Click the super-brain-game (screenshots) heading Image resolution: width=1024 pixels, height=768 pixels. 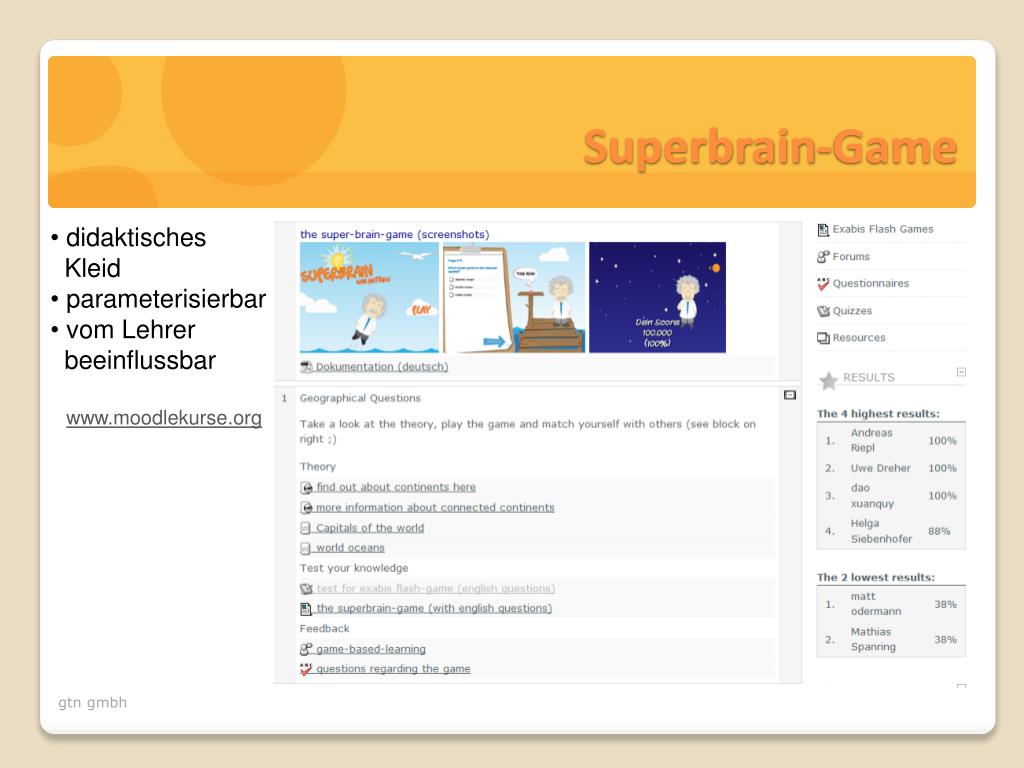click(x=394, y=234)
